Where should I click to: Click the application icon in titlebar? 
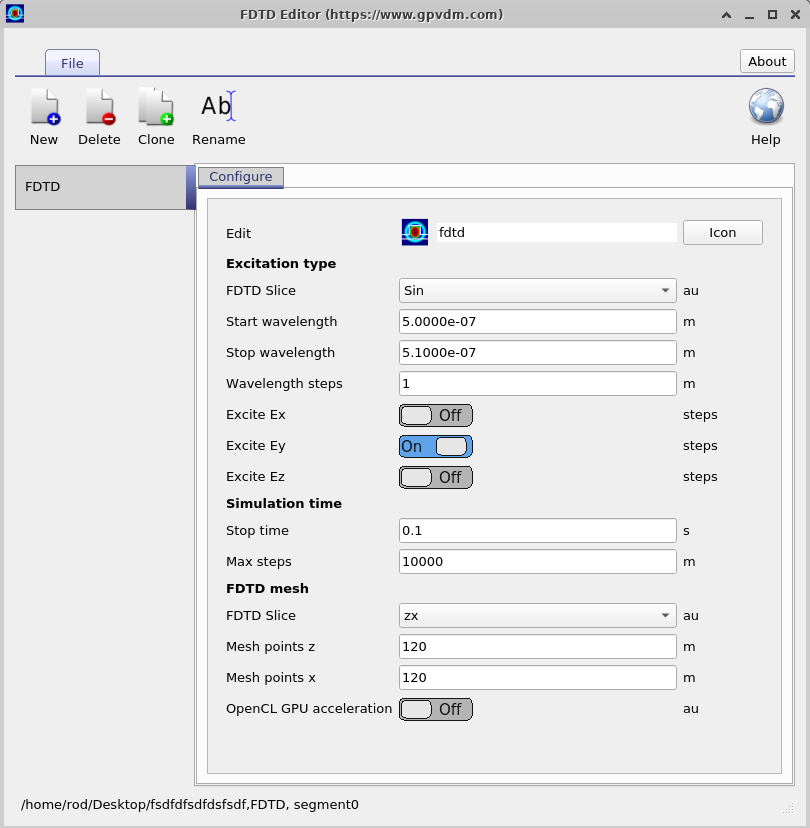coord(14,14)
